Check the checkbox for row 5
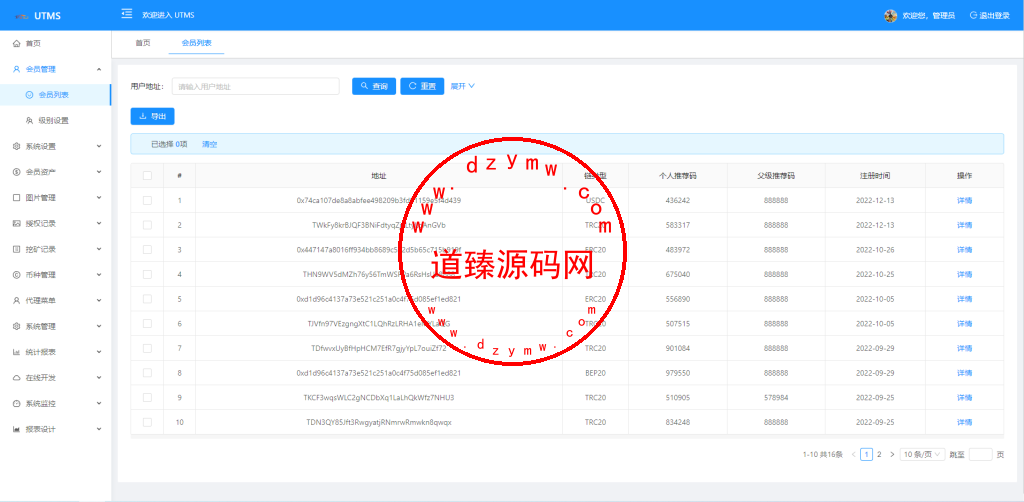Image resolution: width=1024 pixels, height=502 pixels. coord(148,299)
